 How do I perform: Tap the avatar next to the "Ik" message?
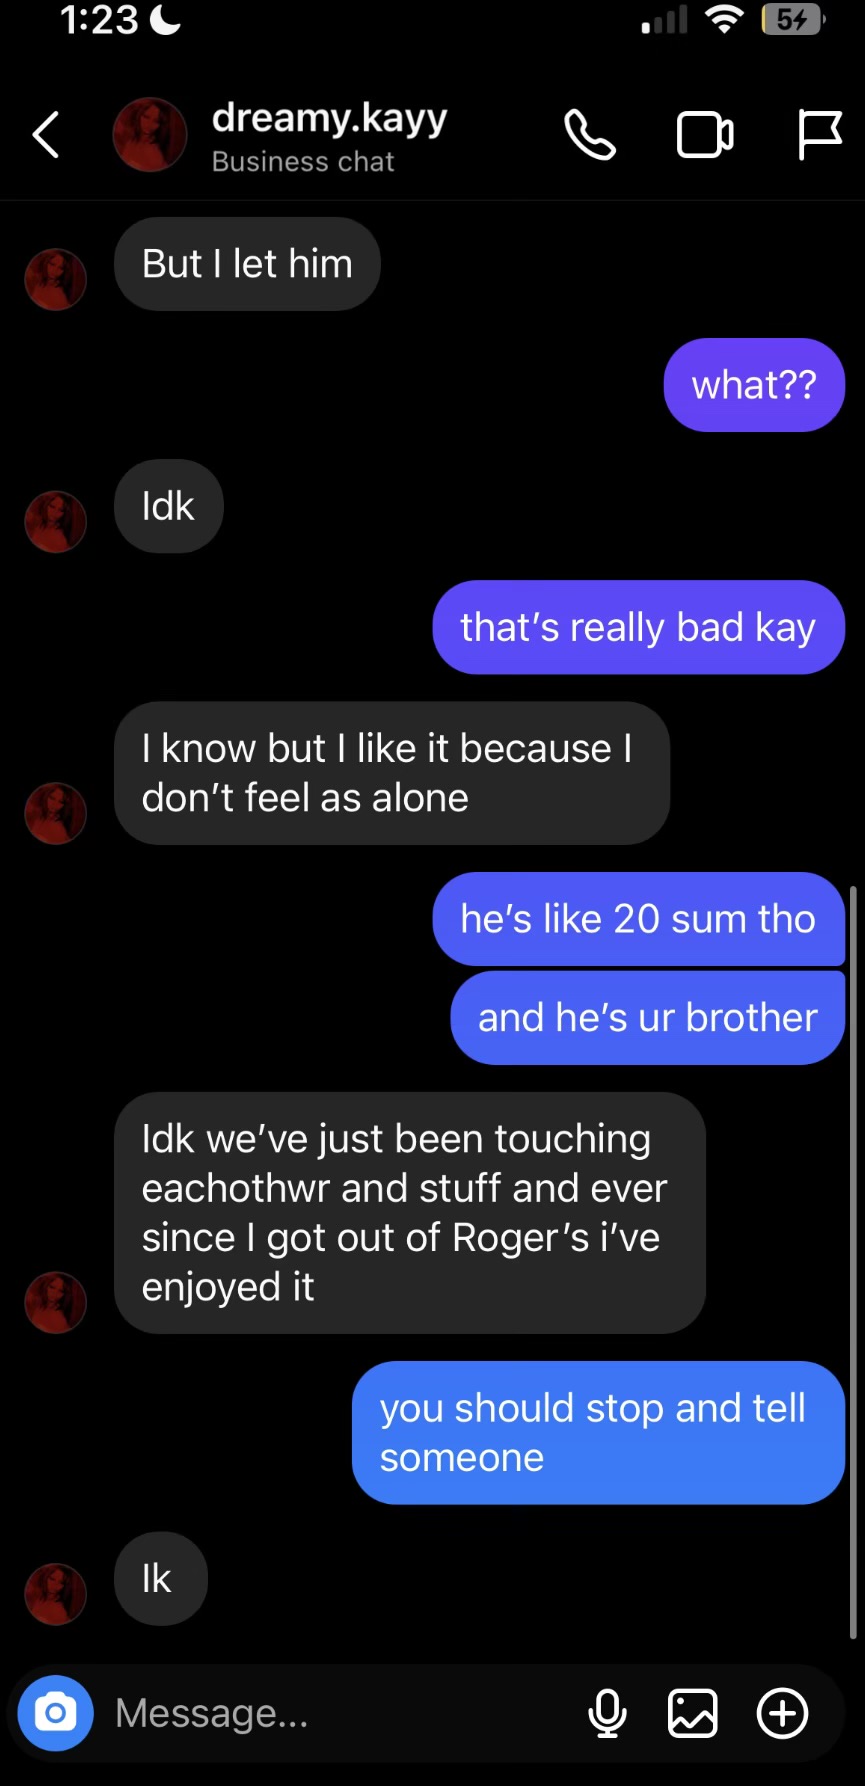point(56,1594)
